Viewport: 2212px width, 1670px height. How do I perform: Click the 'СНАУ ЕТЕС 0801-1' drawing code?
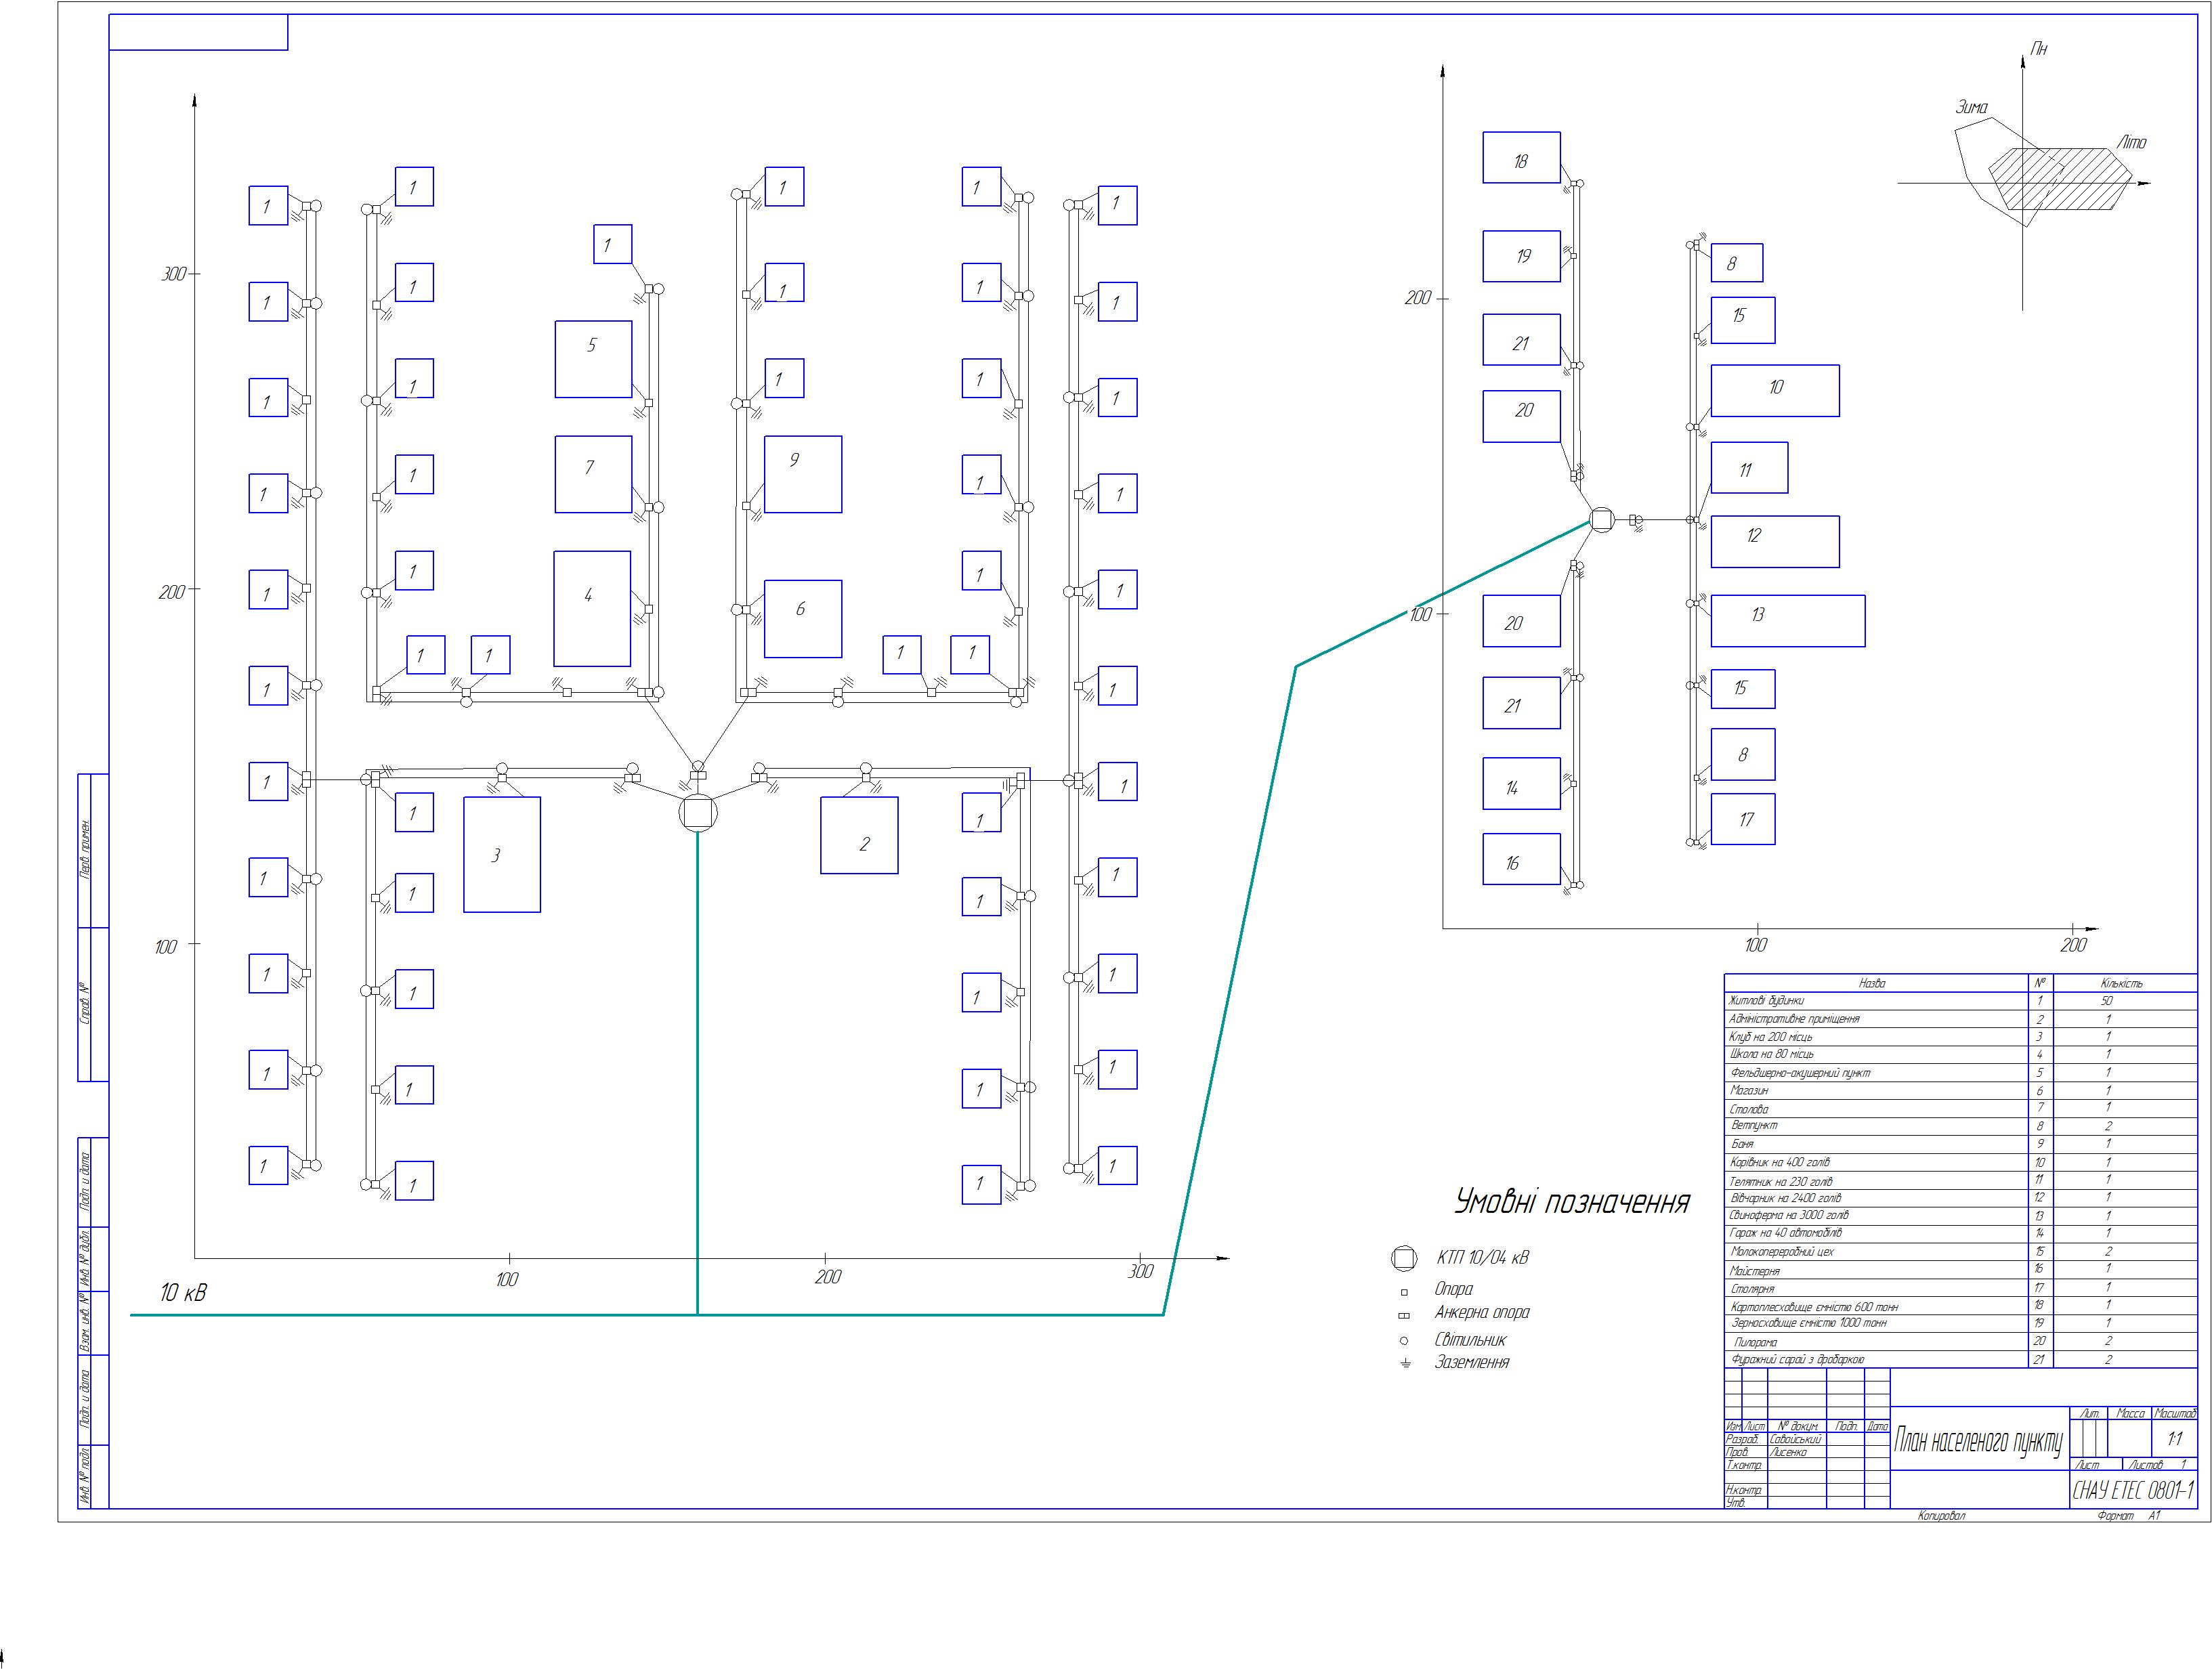(2132, 1490)
